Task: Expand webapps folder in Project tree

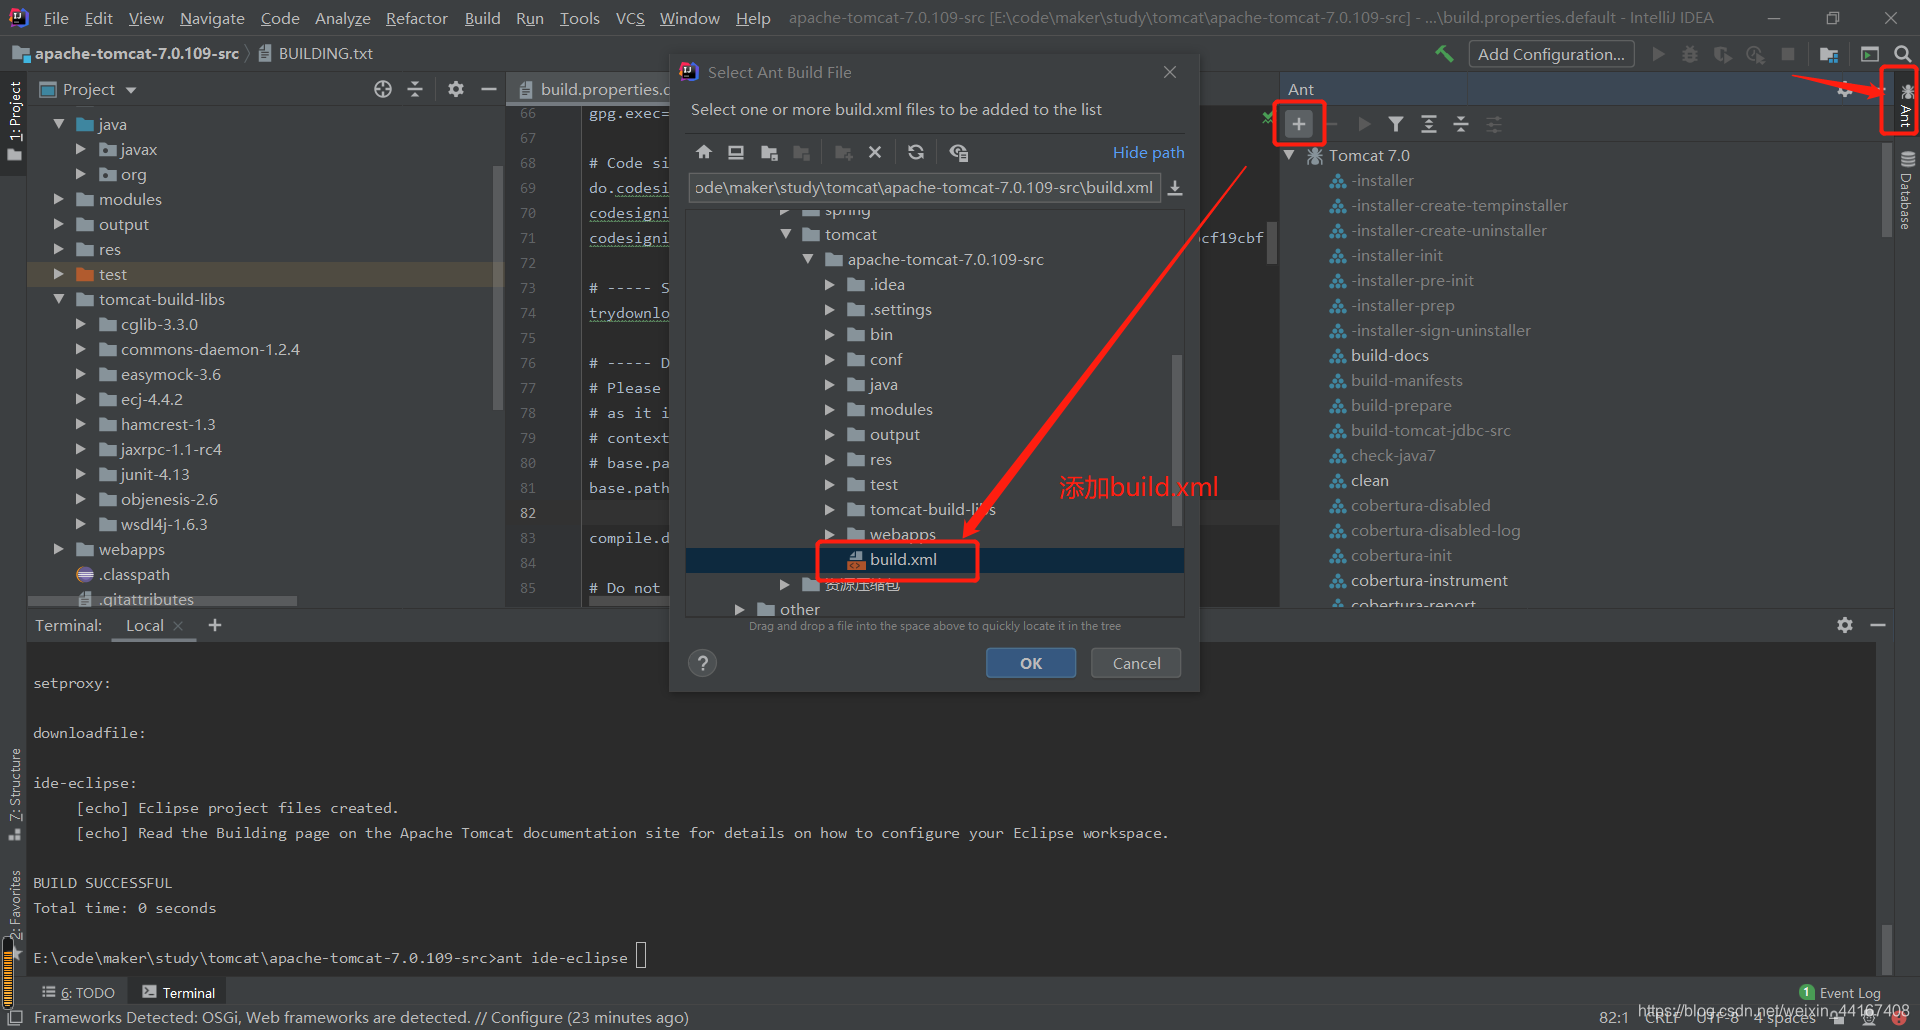Action: [59, 549]
